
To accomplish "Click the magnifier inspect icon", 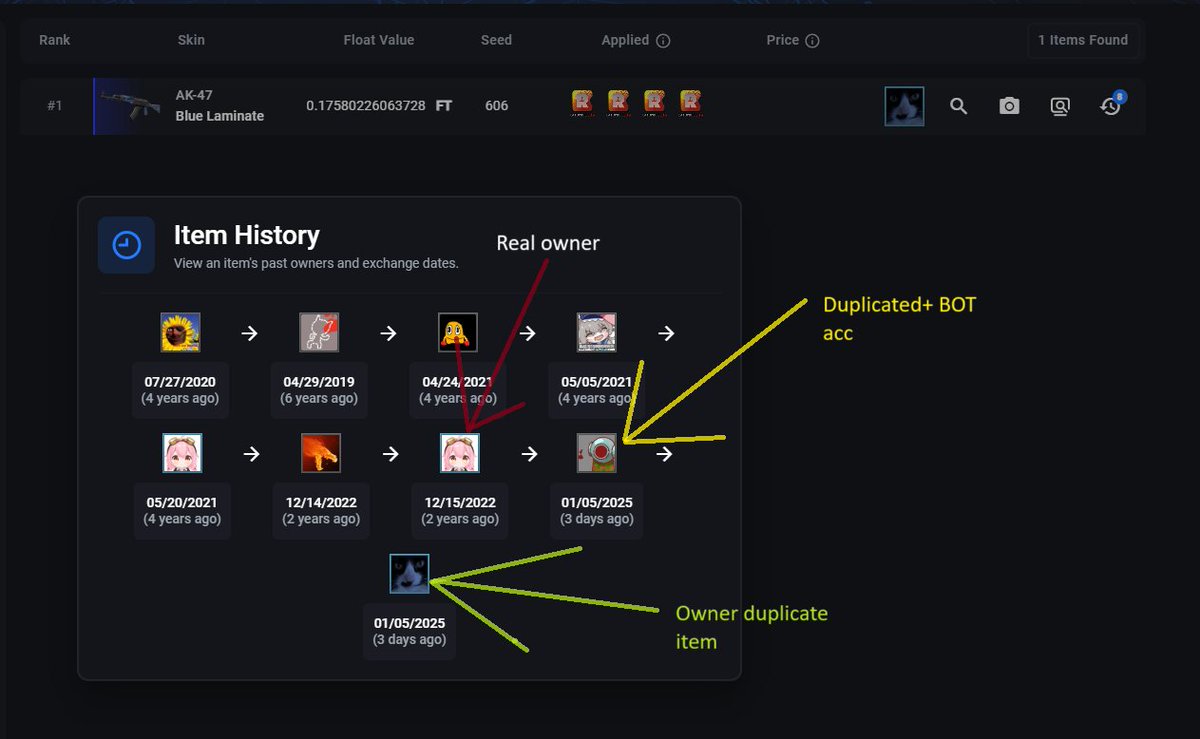I will point(958,106).
